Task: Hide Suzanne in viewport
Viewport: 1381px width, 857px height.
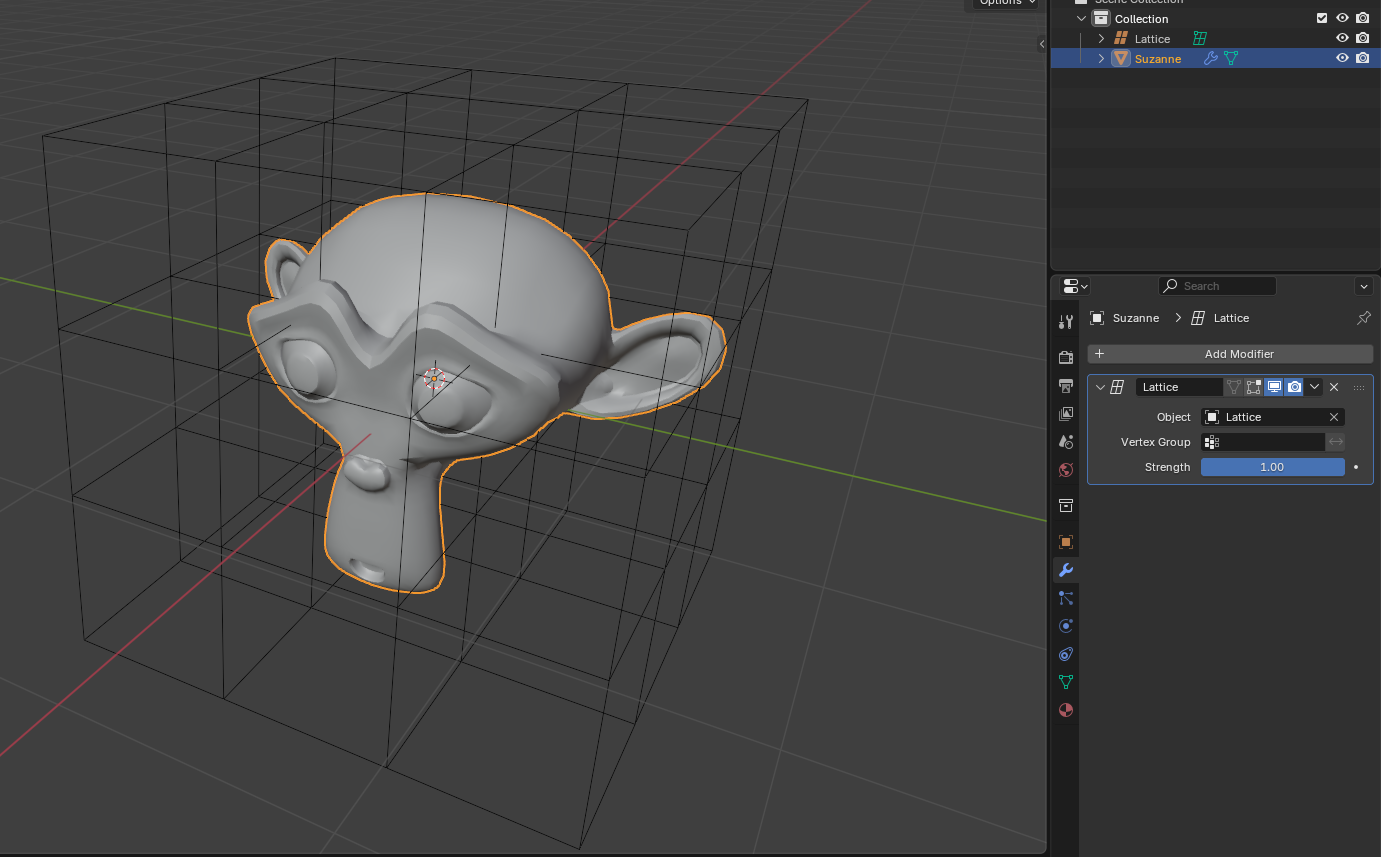Action: 1343,59
